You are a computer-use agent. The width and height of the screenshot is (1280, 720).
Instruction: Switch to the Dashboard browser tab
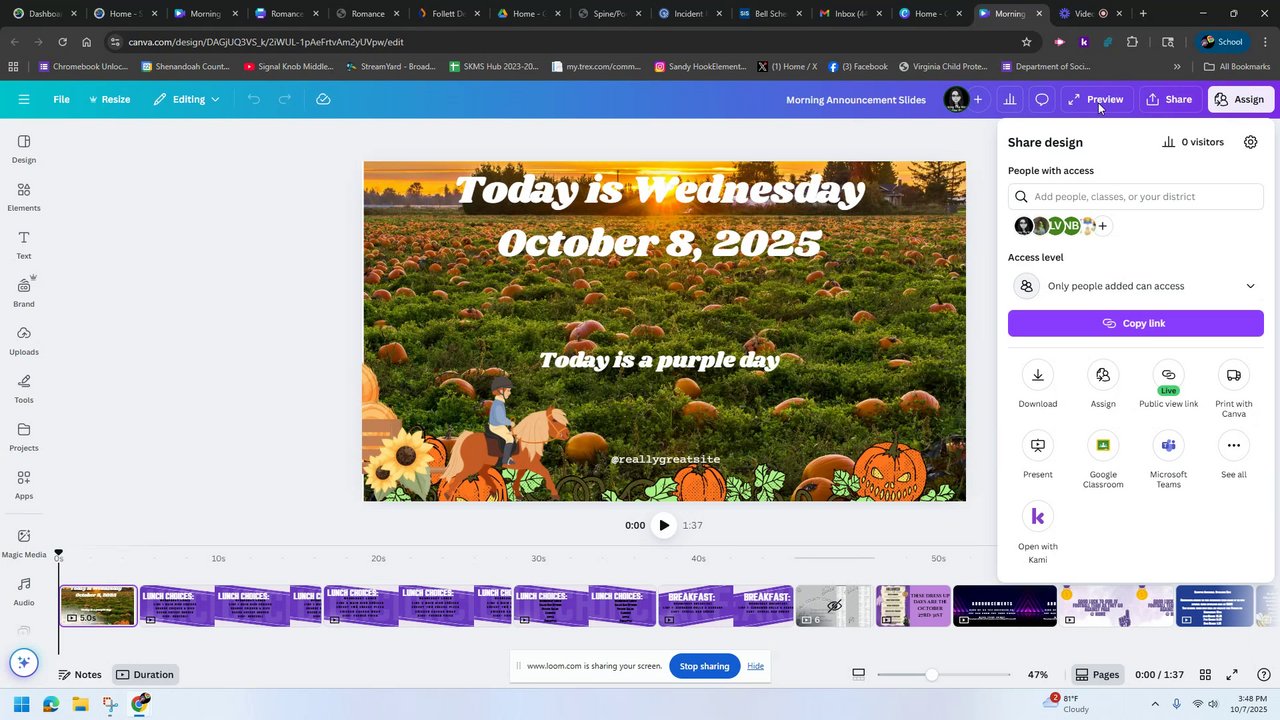40,14
